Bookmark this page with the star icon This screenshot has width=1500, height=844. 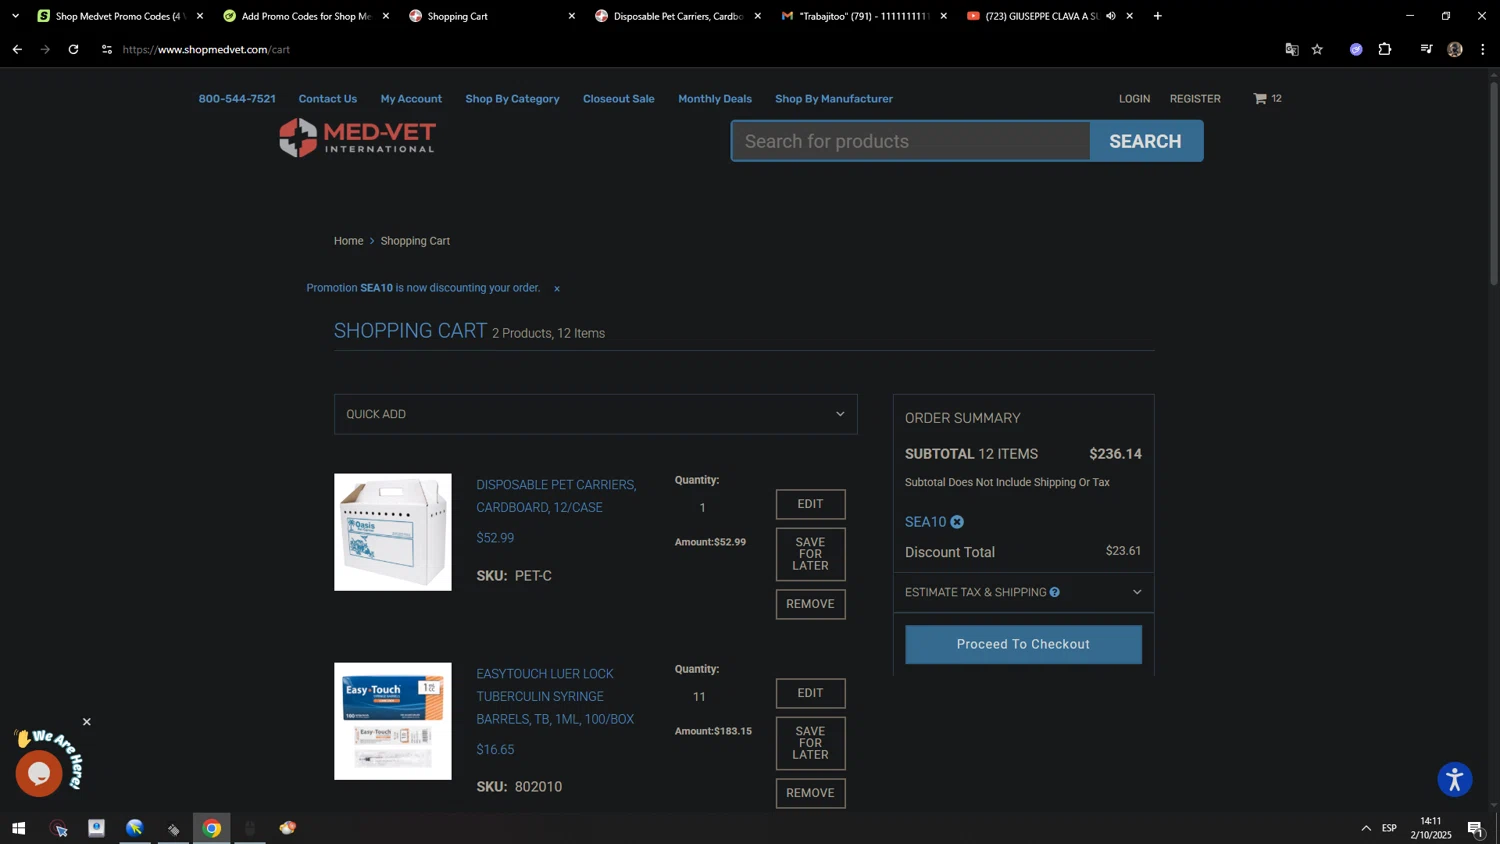tap(1317, 49)
